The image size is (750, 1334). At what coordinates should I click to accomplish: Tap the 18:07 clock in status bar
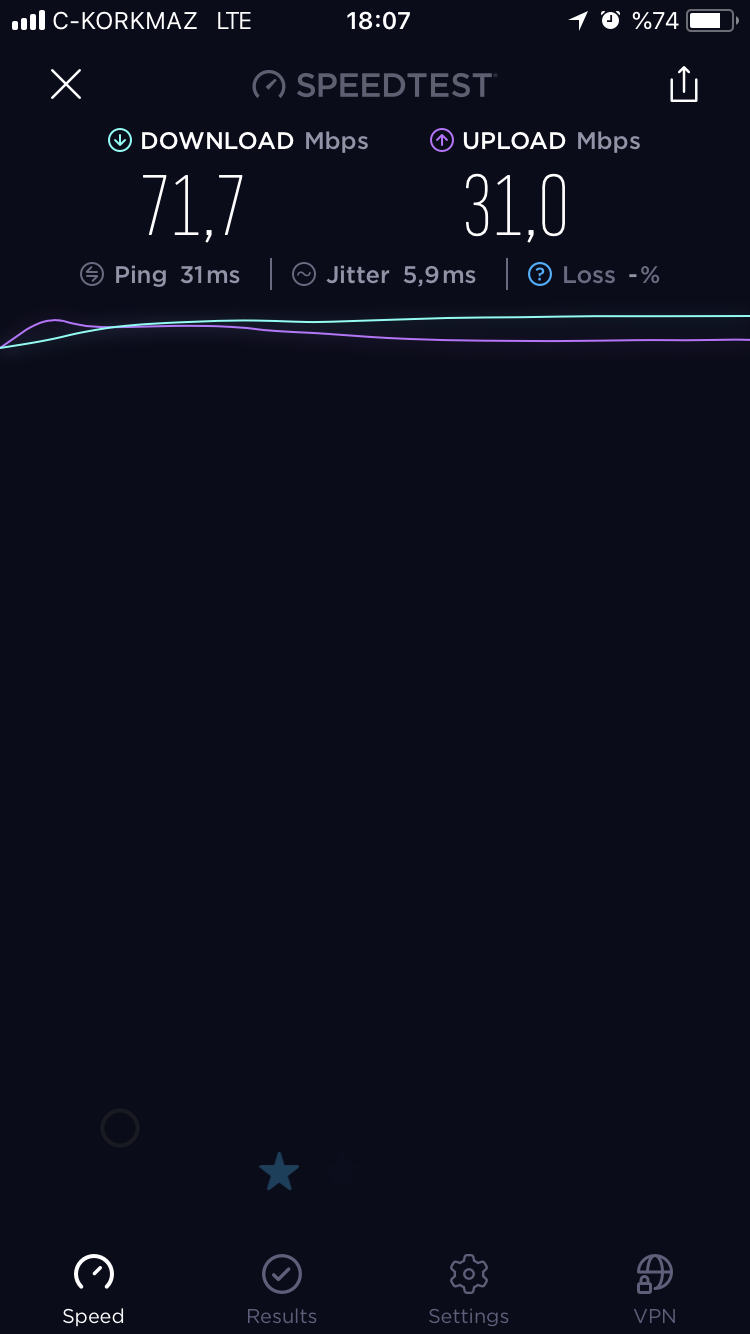coord(378,20)
